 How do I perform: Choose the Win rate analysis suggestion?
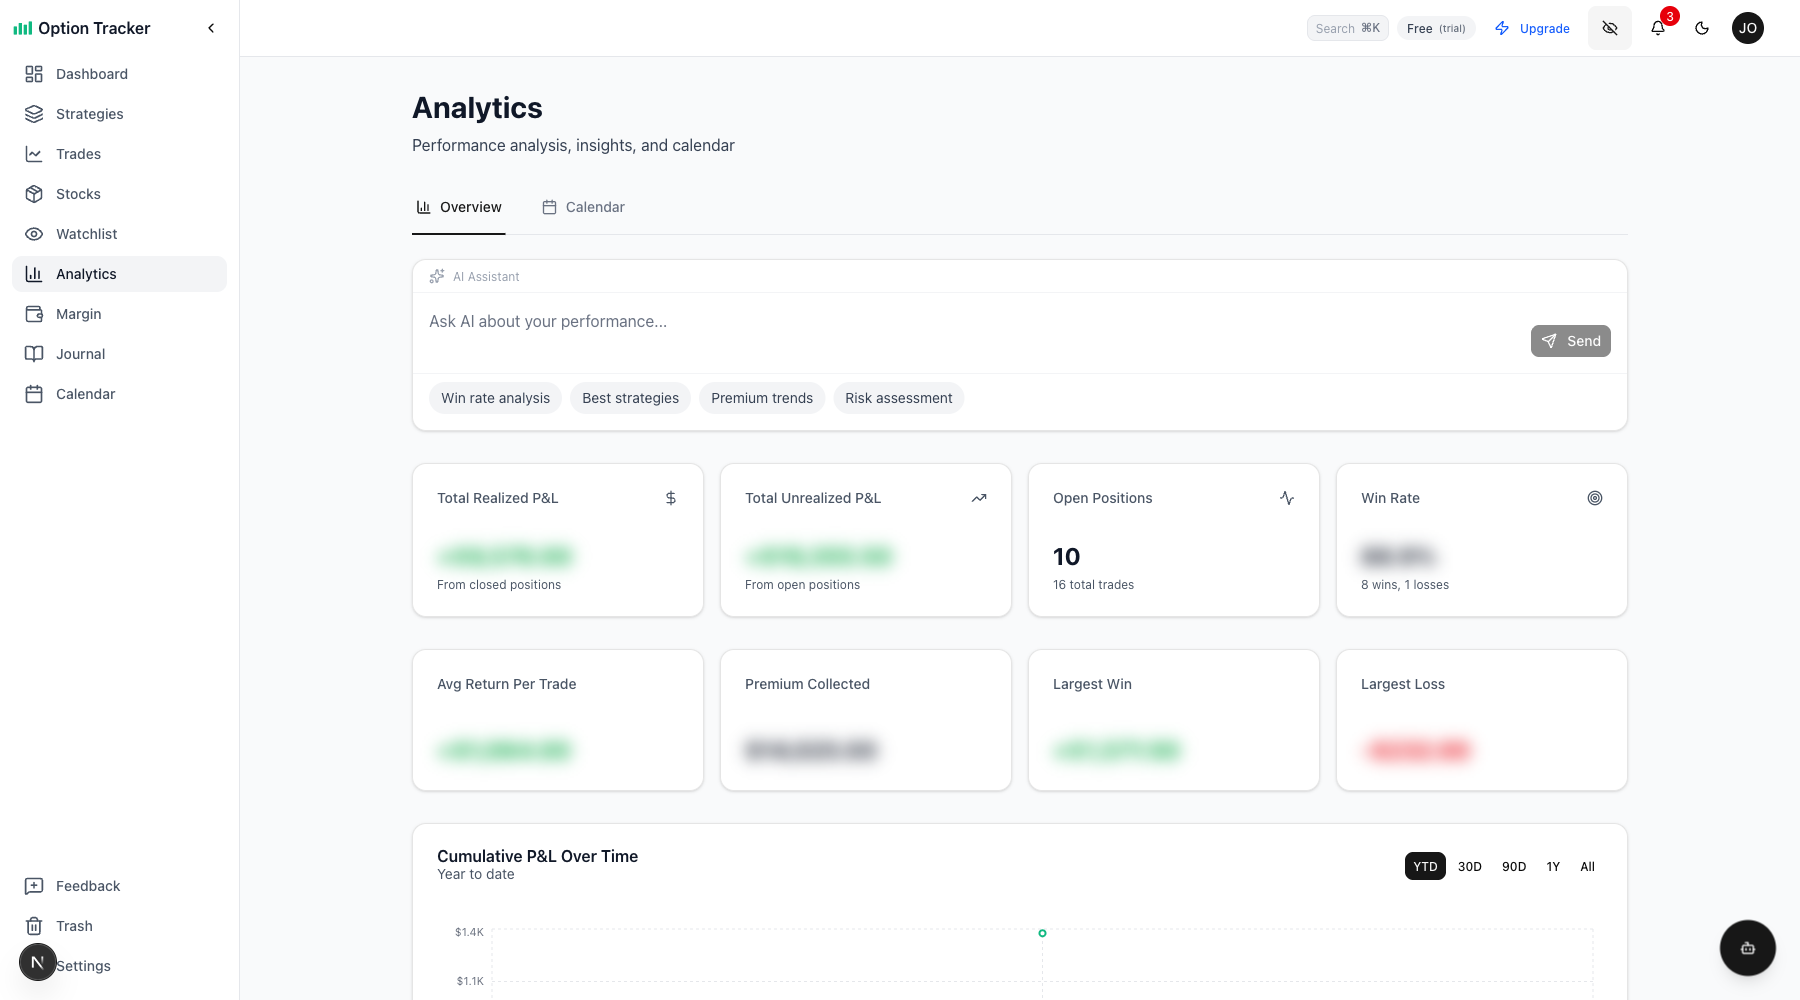point(495,398)
